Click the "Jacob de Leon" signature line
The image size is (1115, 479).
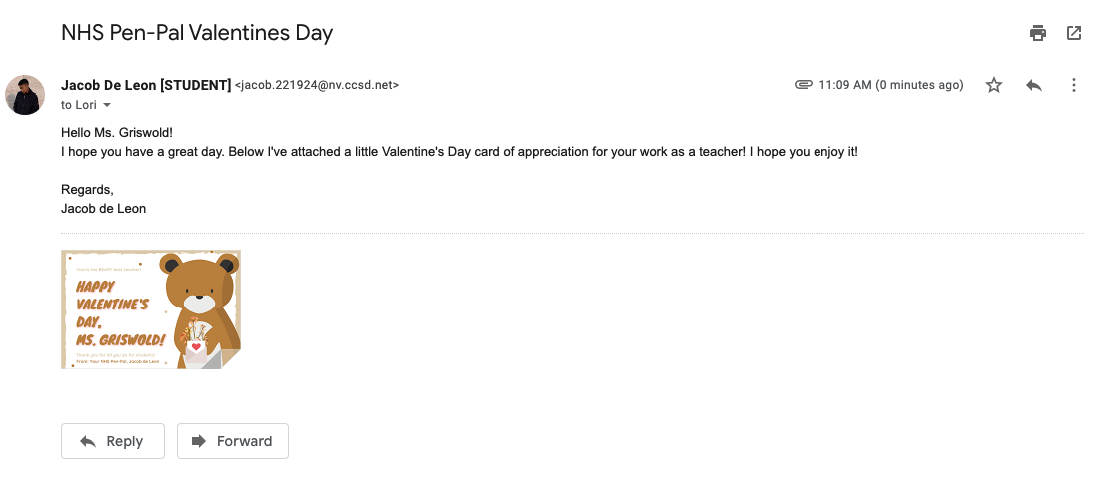click(x=103, y=208)
